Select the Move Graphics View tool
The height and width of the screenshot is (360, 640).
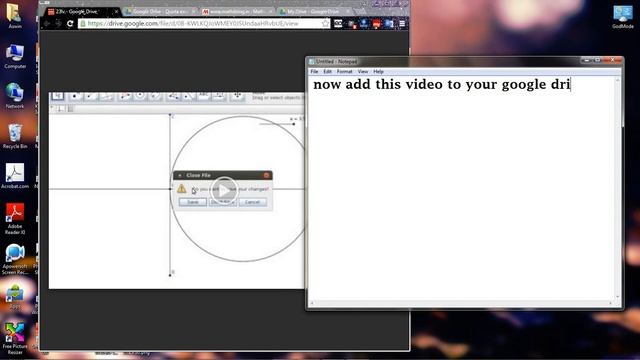(x=237, y=97)
